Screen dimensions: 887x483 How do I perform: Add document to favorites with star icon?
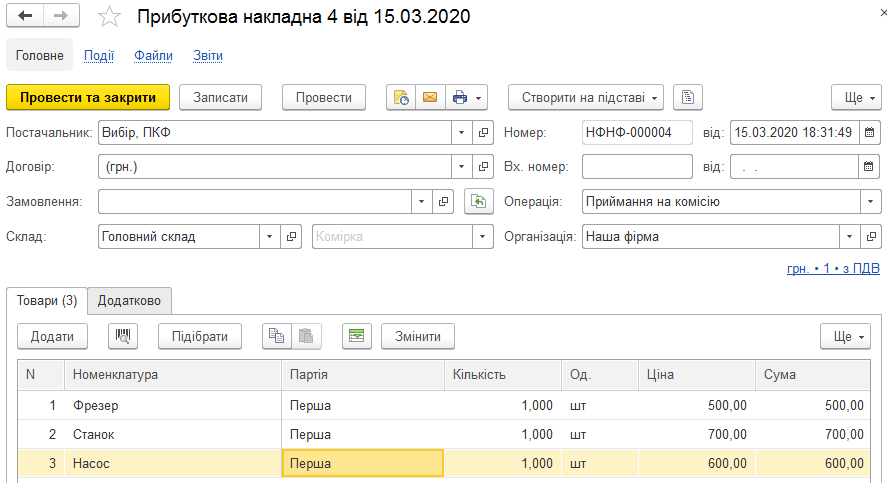click(109, 16)
